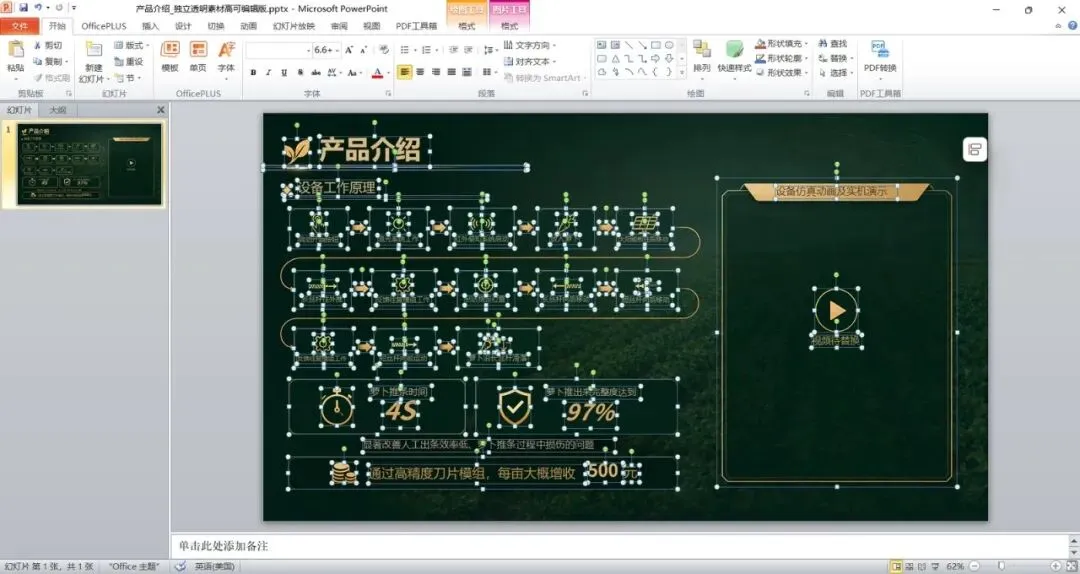Image resolution: width=1080 pixels, height=574 pixels.
Task: Toggle left text alignment
Action: [x=404, y=72]
